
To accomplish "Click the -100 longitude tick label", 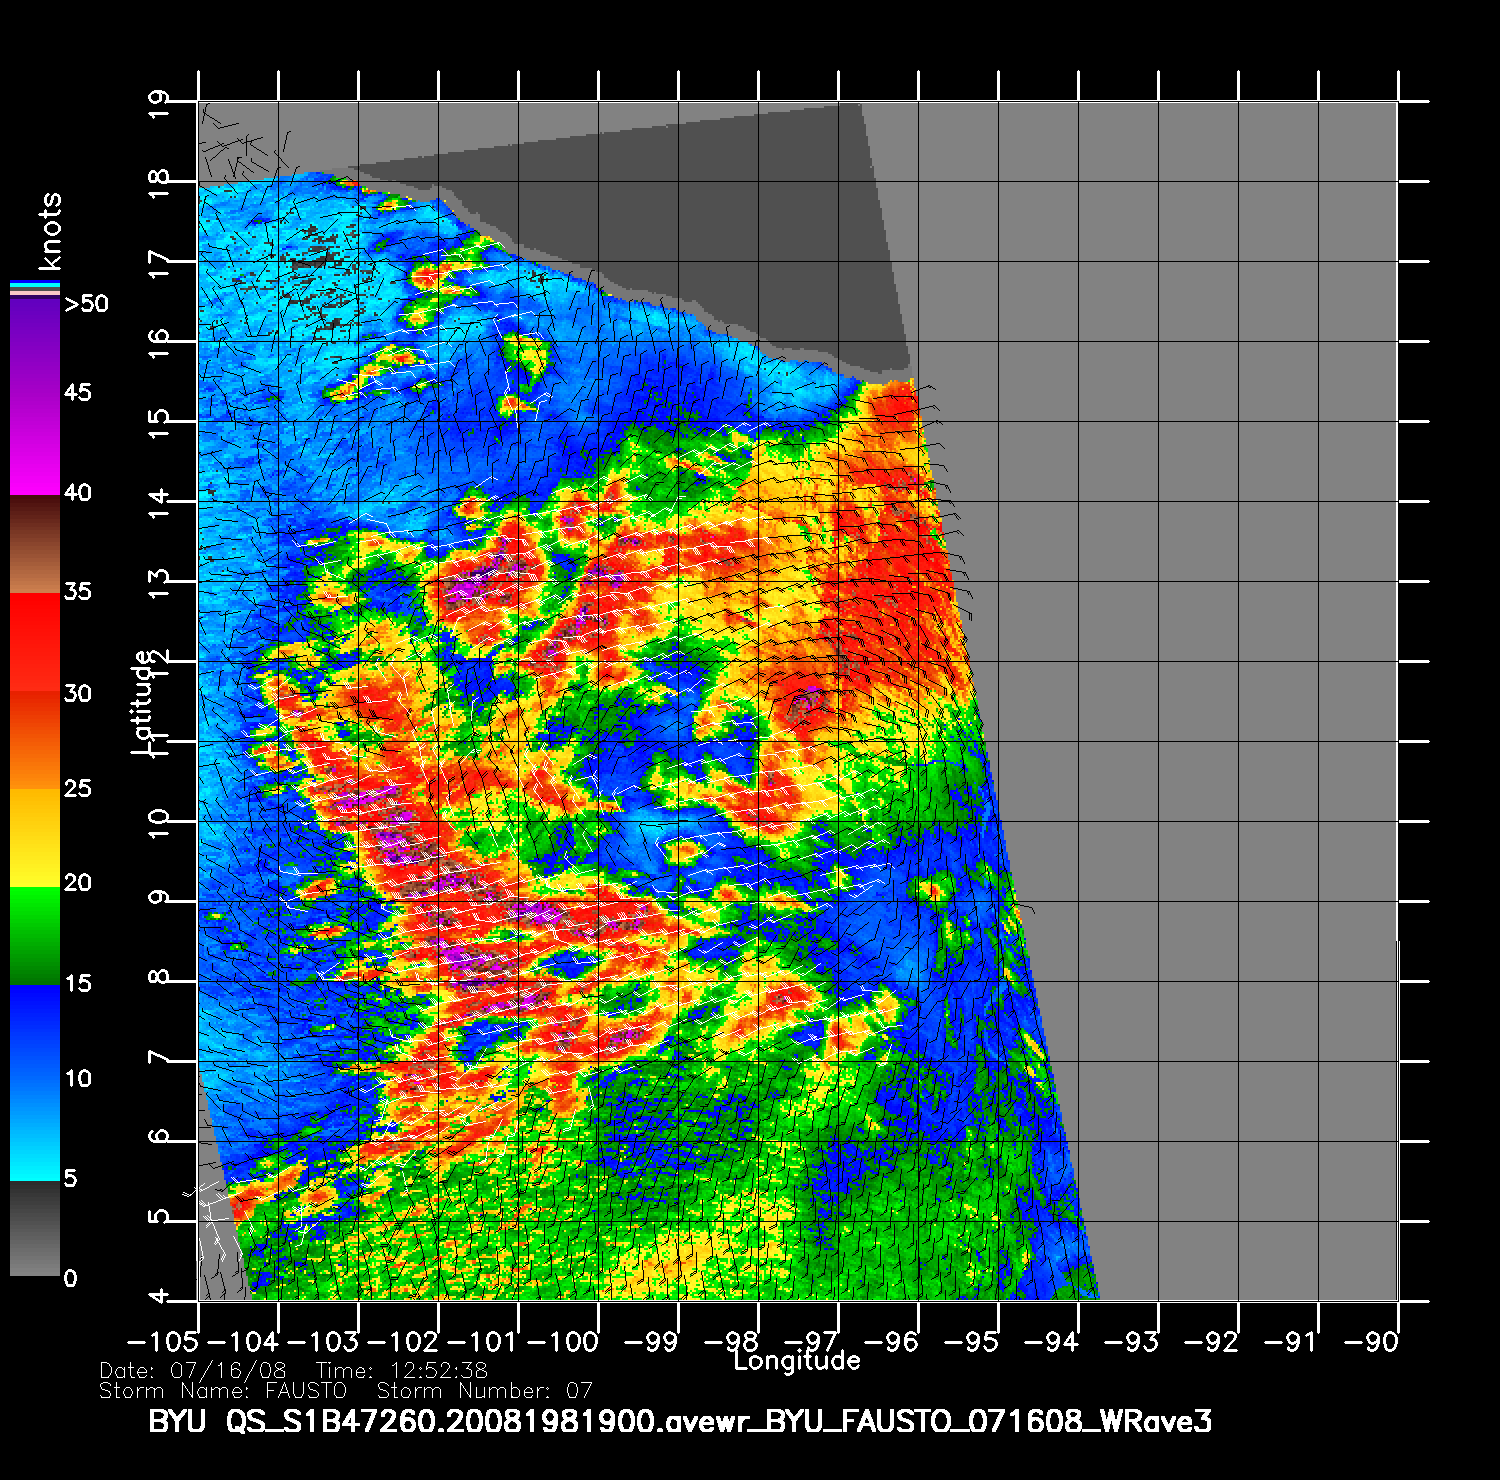I will click(562, 1341).
